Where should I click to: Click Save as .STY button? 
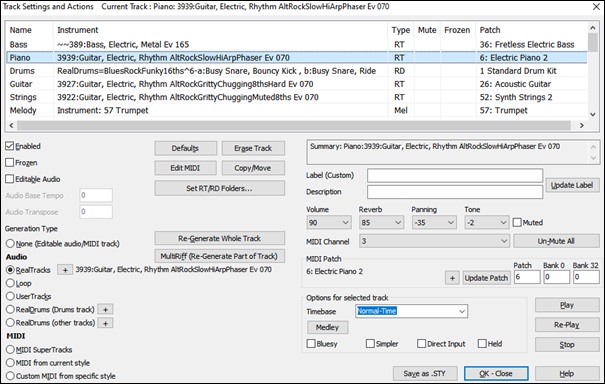[425, 374]
